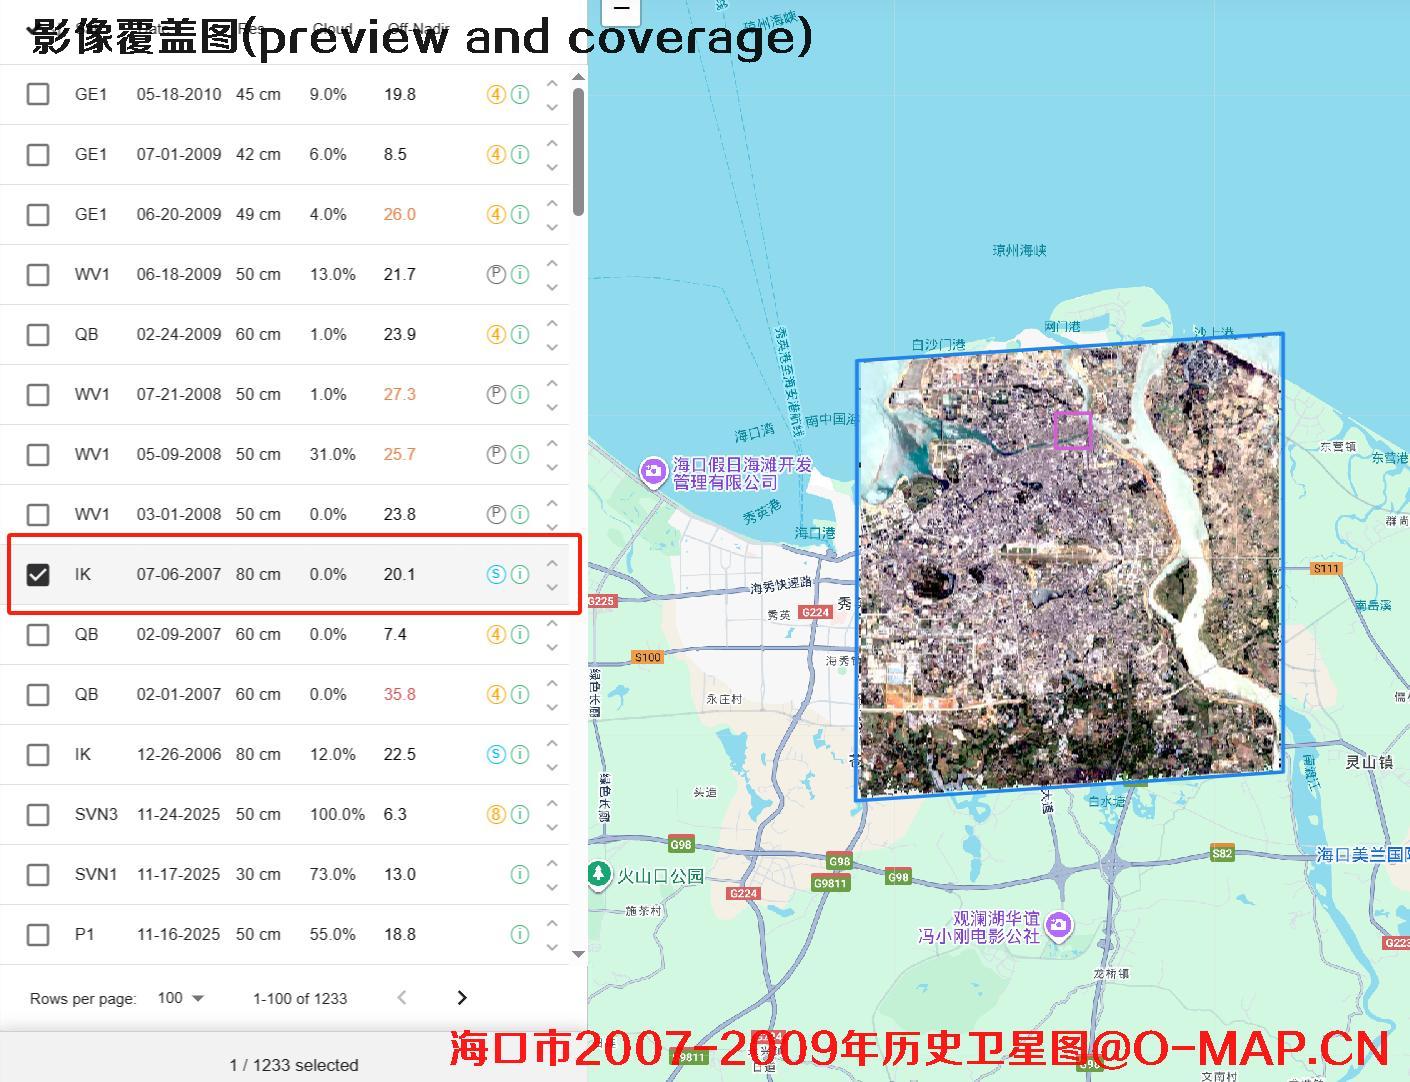Click the 火山口公园 park marker on the map
1410x1082 pixels.
click(x=597, y=874)
